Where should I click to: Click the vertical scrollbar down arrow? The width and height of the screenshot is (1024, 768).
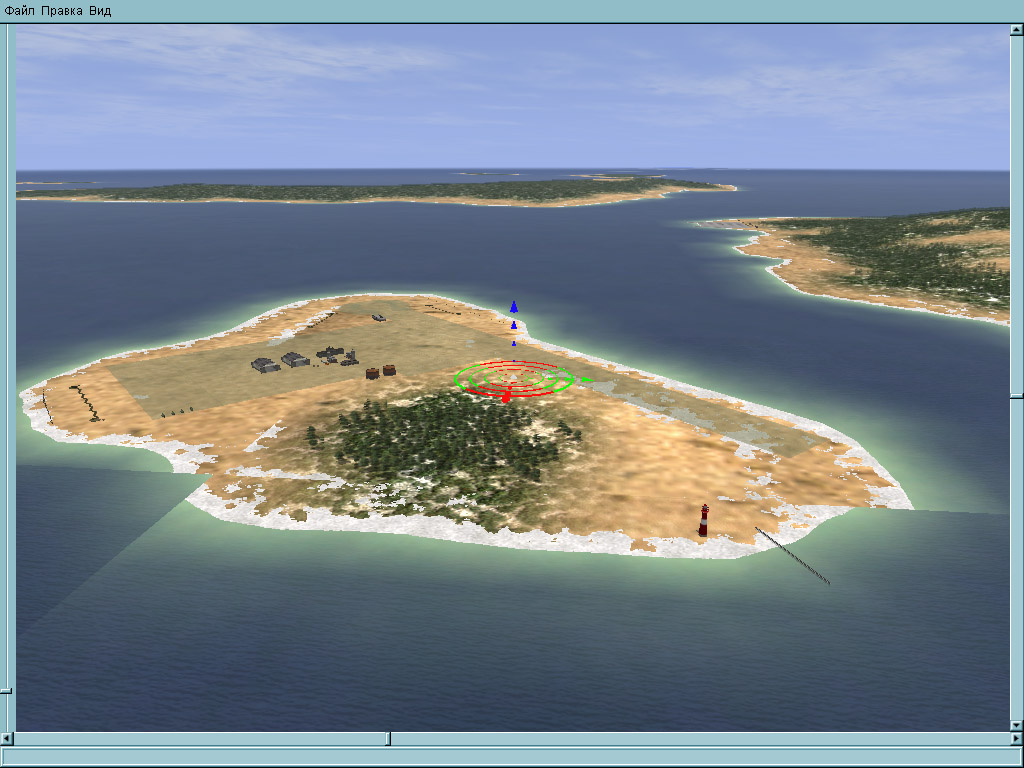pos(1017,725)
